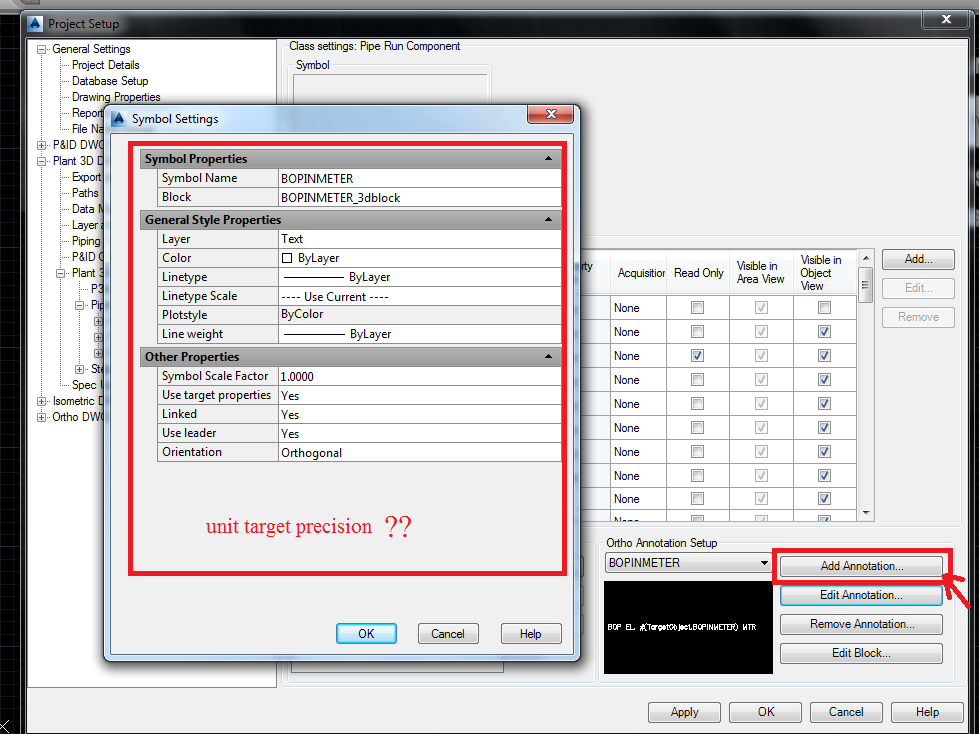Image resolution: width=979 pixels, height=734 pixels.
Task: Open the Add Annotation dialog
Action: pos(860,565)
